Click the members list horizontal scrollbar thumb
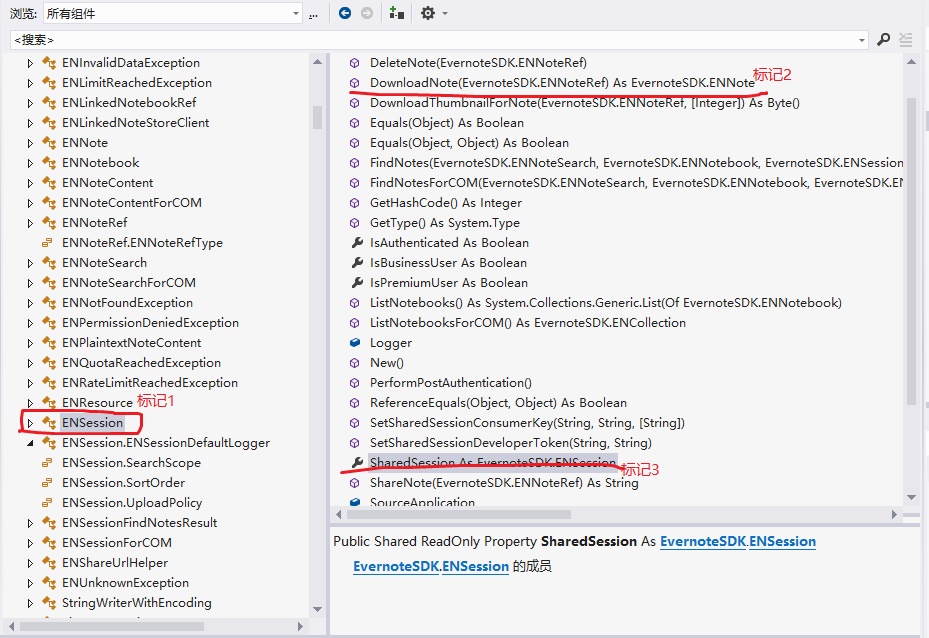Image resolution: width=929 pixels, height=638 pixels. pos(459,514)
